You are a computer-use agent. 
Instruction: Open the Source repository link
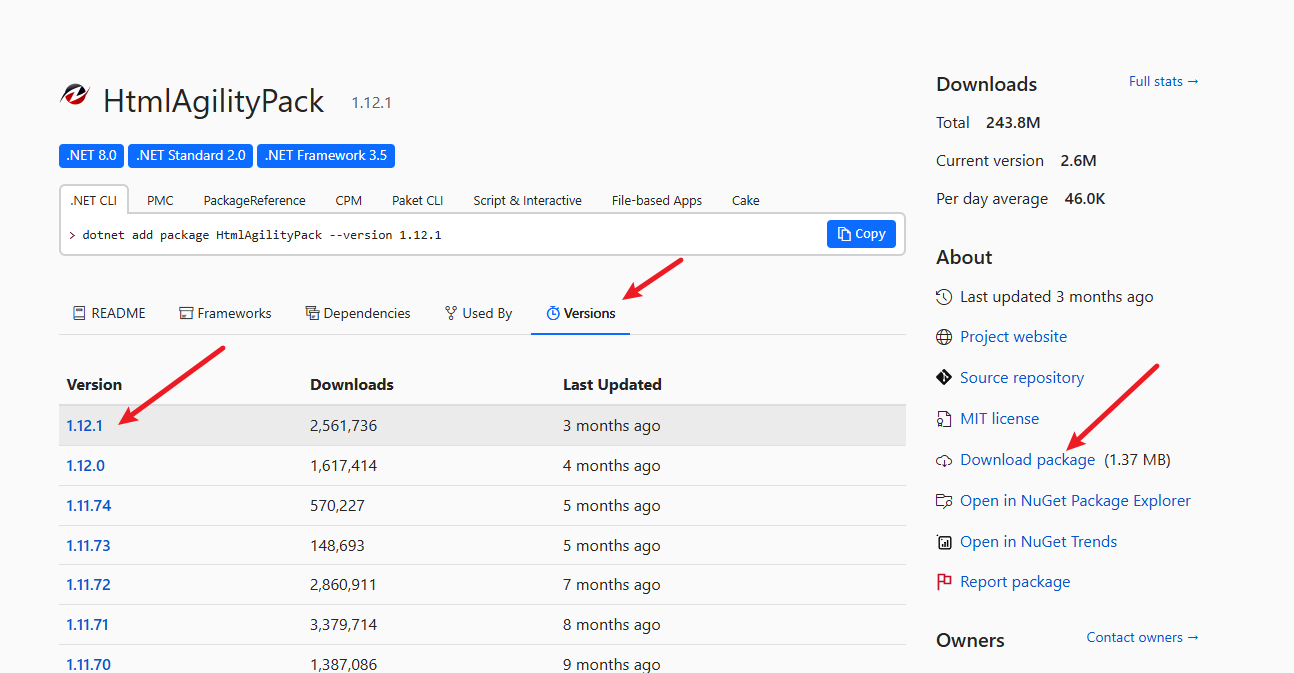point(1022,377)
